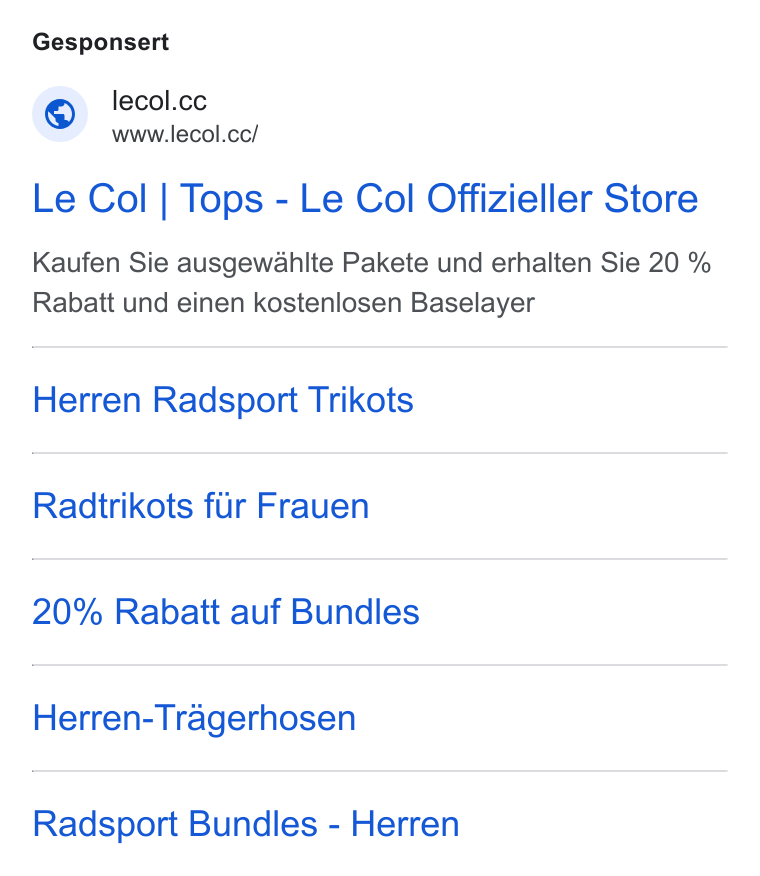Select the 20% Rabatt auf Bundles link

pyautogui.click(x=226, y=612)
